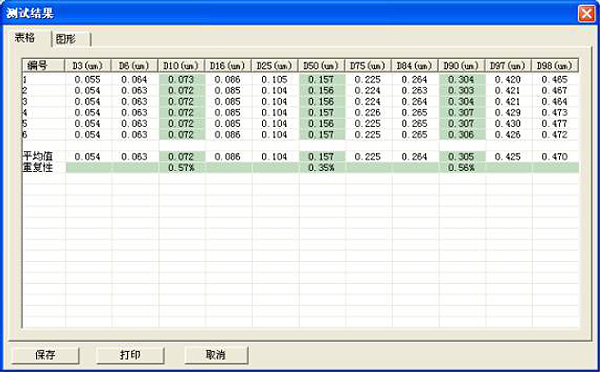Click the 0.470 average cell under D98
600x372 pixels.
(x=555, y=157)
